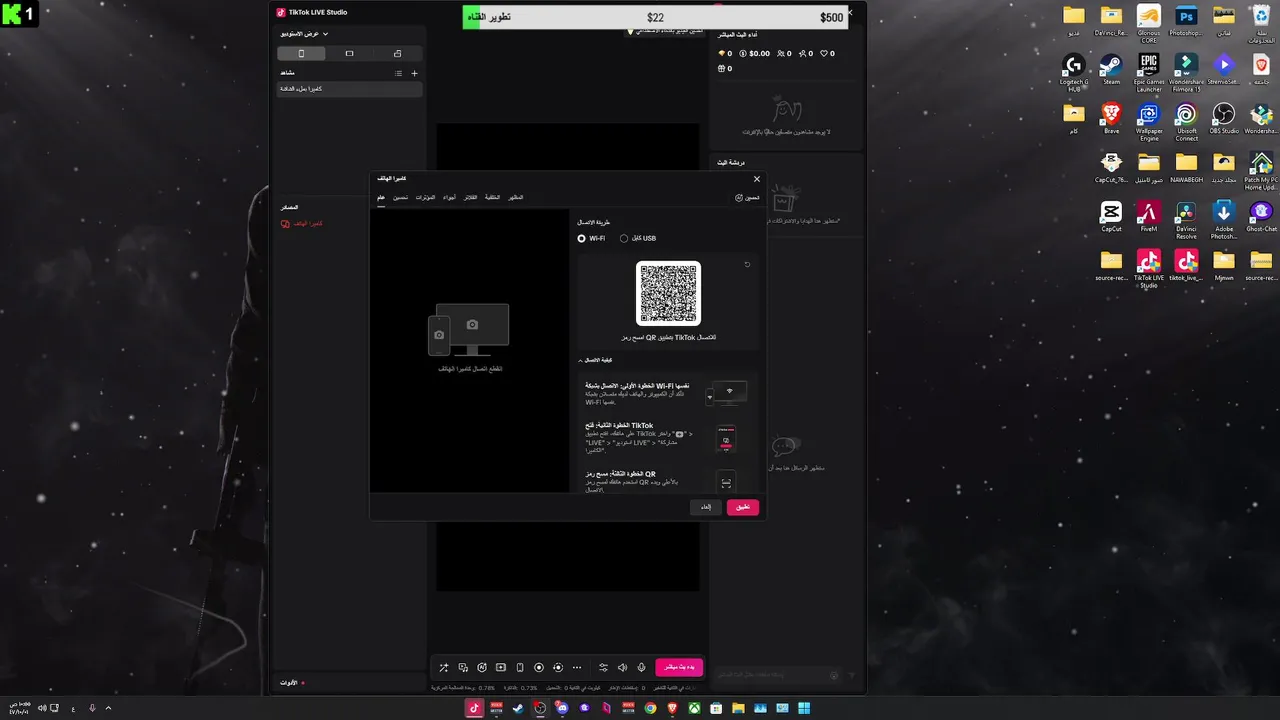1280x720 pixels.
Task: Open FiveM desktop shortcut
Action: (x=1149, y=216)
